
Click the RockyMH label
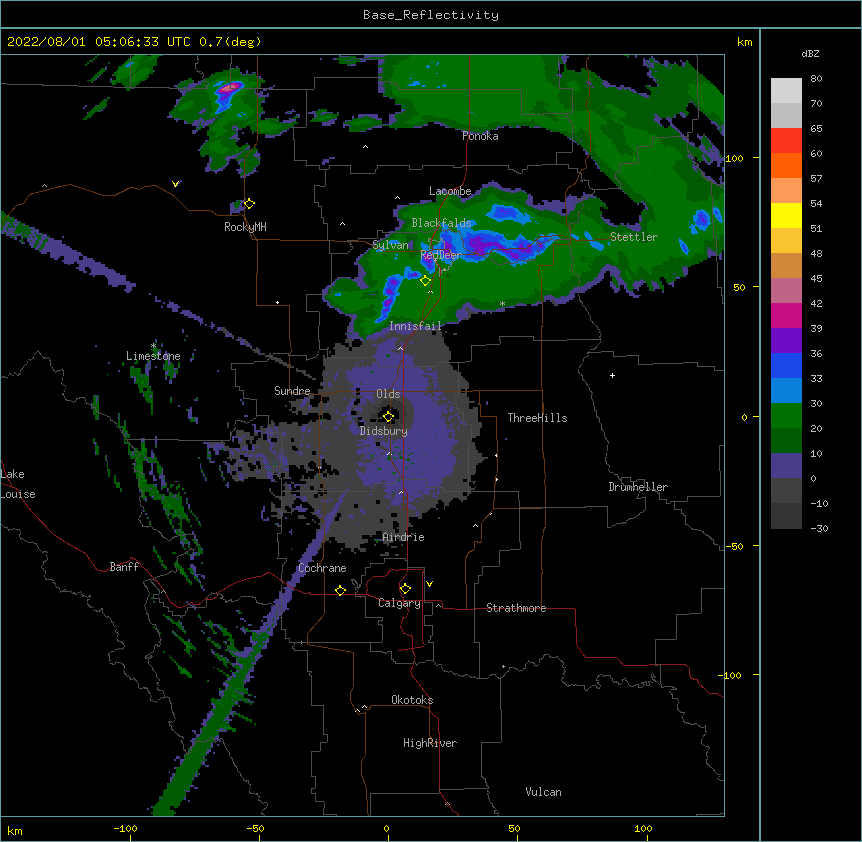pyautogui.click(x=245, y=227)
